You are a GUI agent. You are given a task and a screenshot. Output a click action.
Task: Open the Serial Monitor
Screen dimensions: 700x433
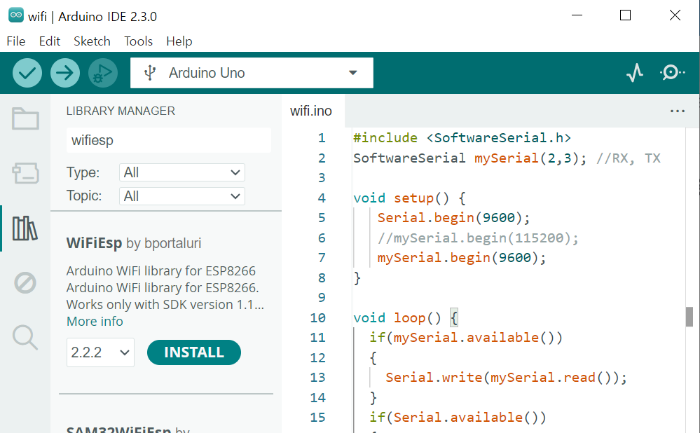point(672,73)
